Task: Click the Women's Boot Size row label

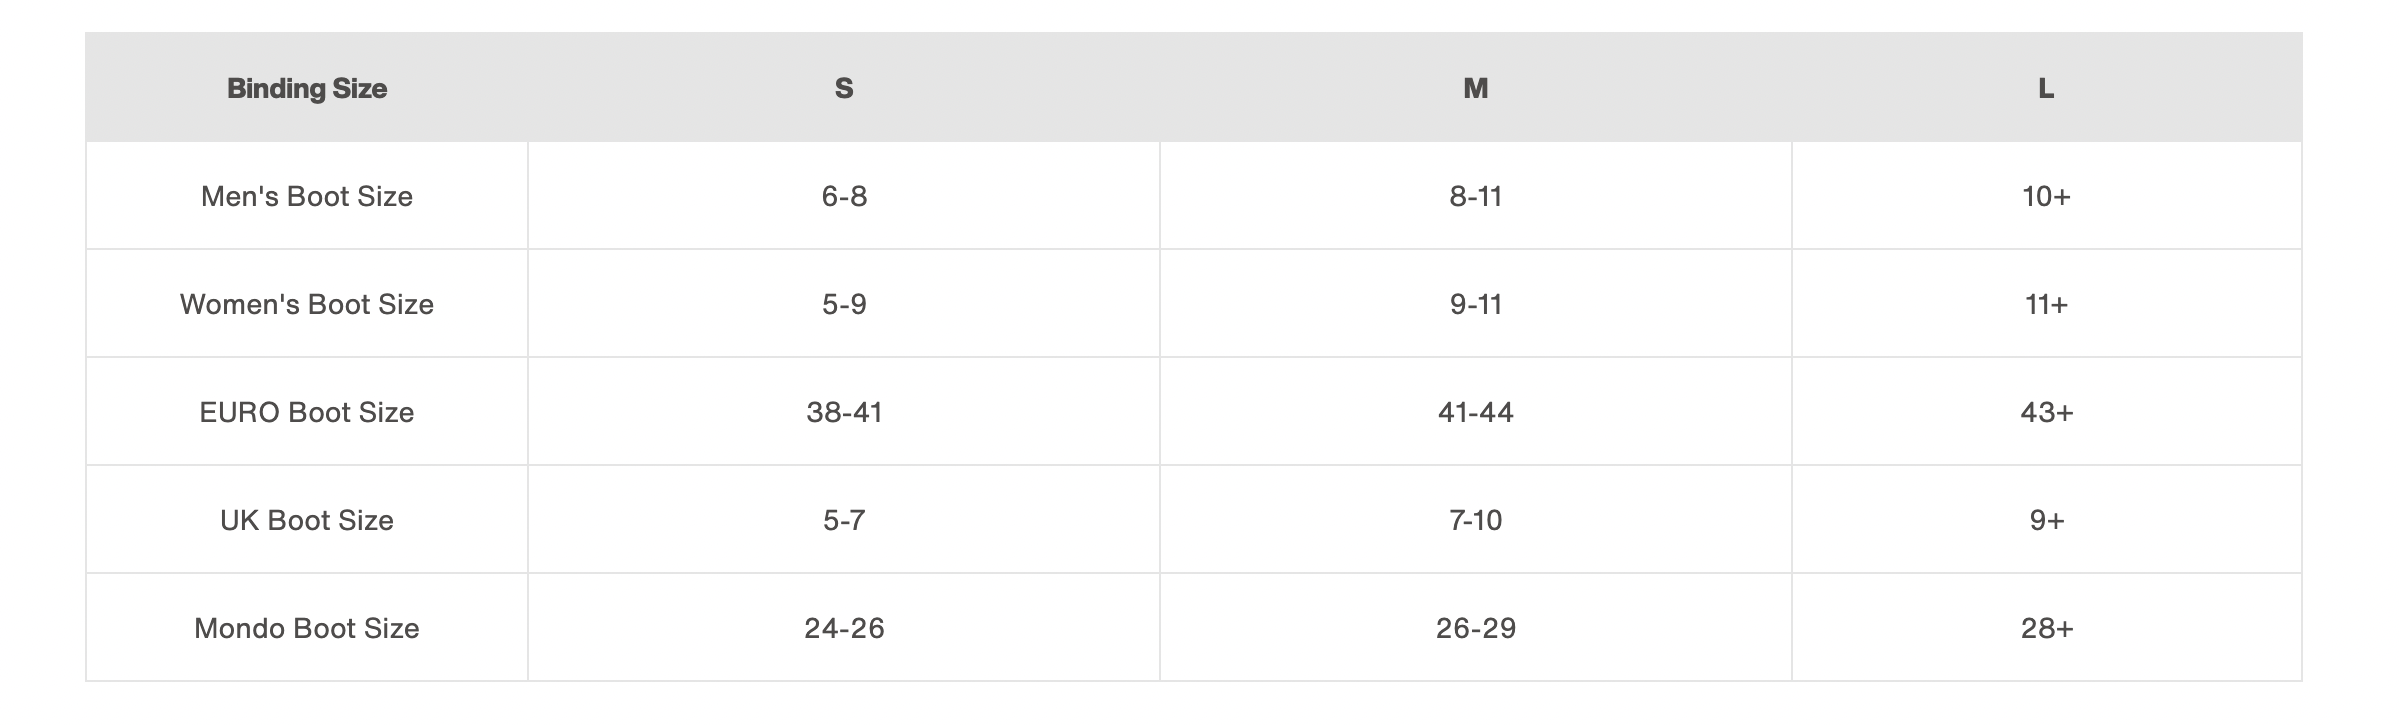Action: [307, 304]
